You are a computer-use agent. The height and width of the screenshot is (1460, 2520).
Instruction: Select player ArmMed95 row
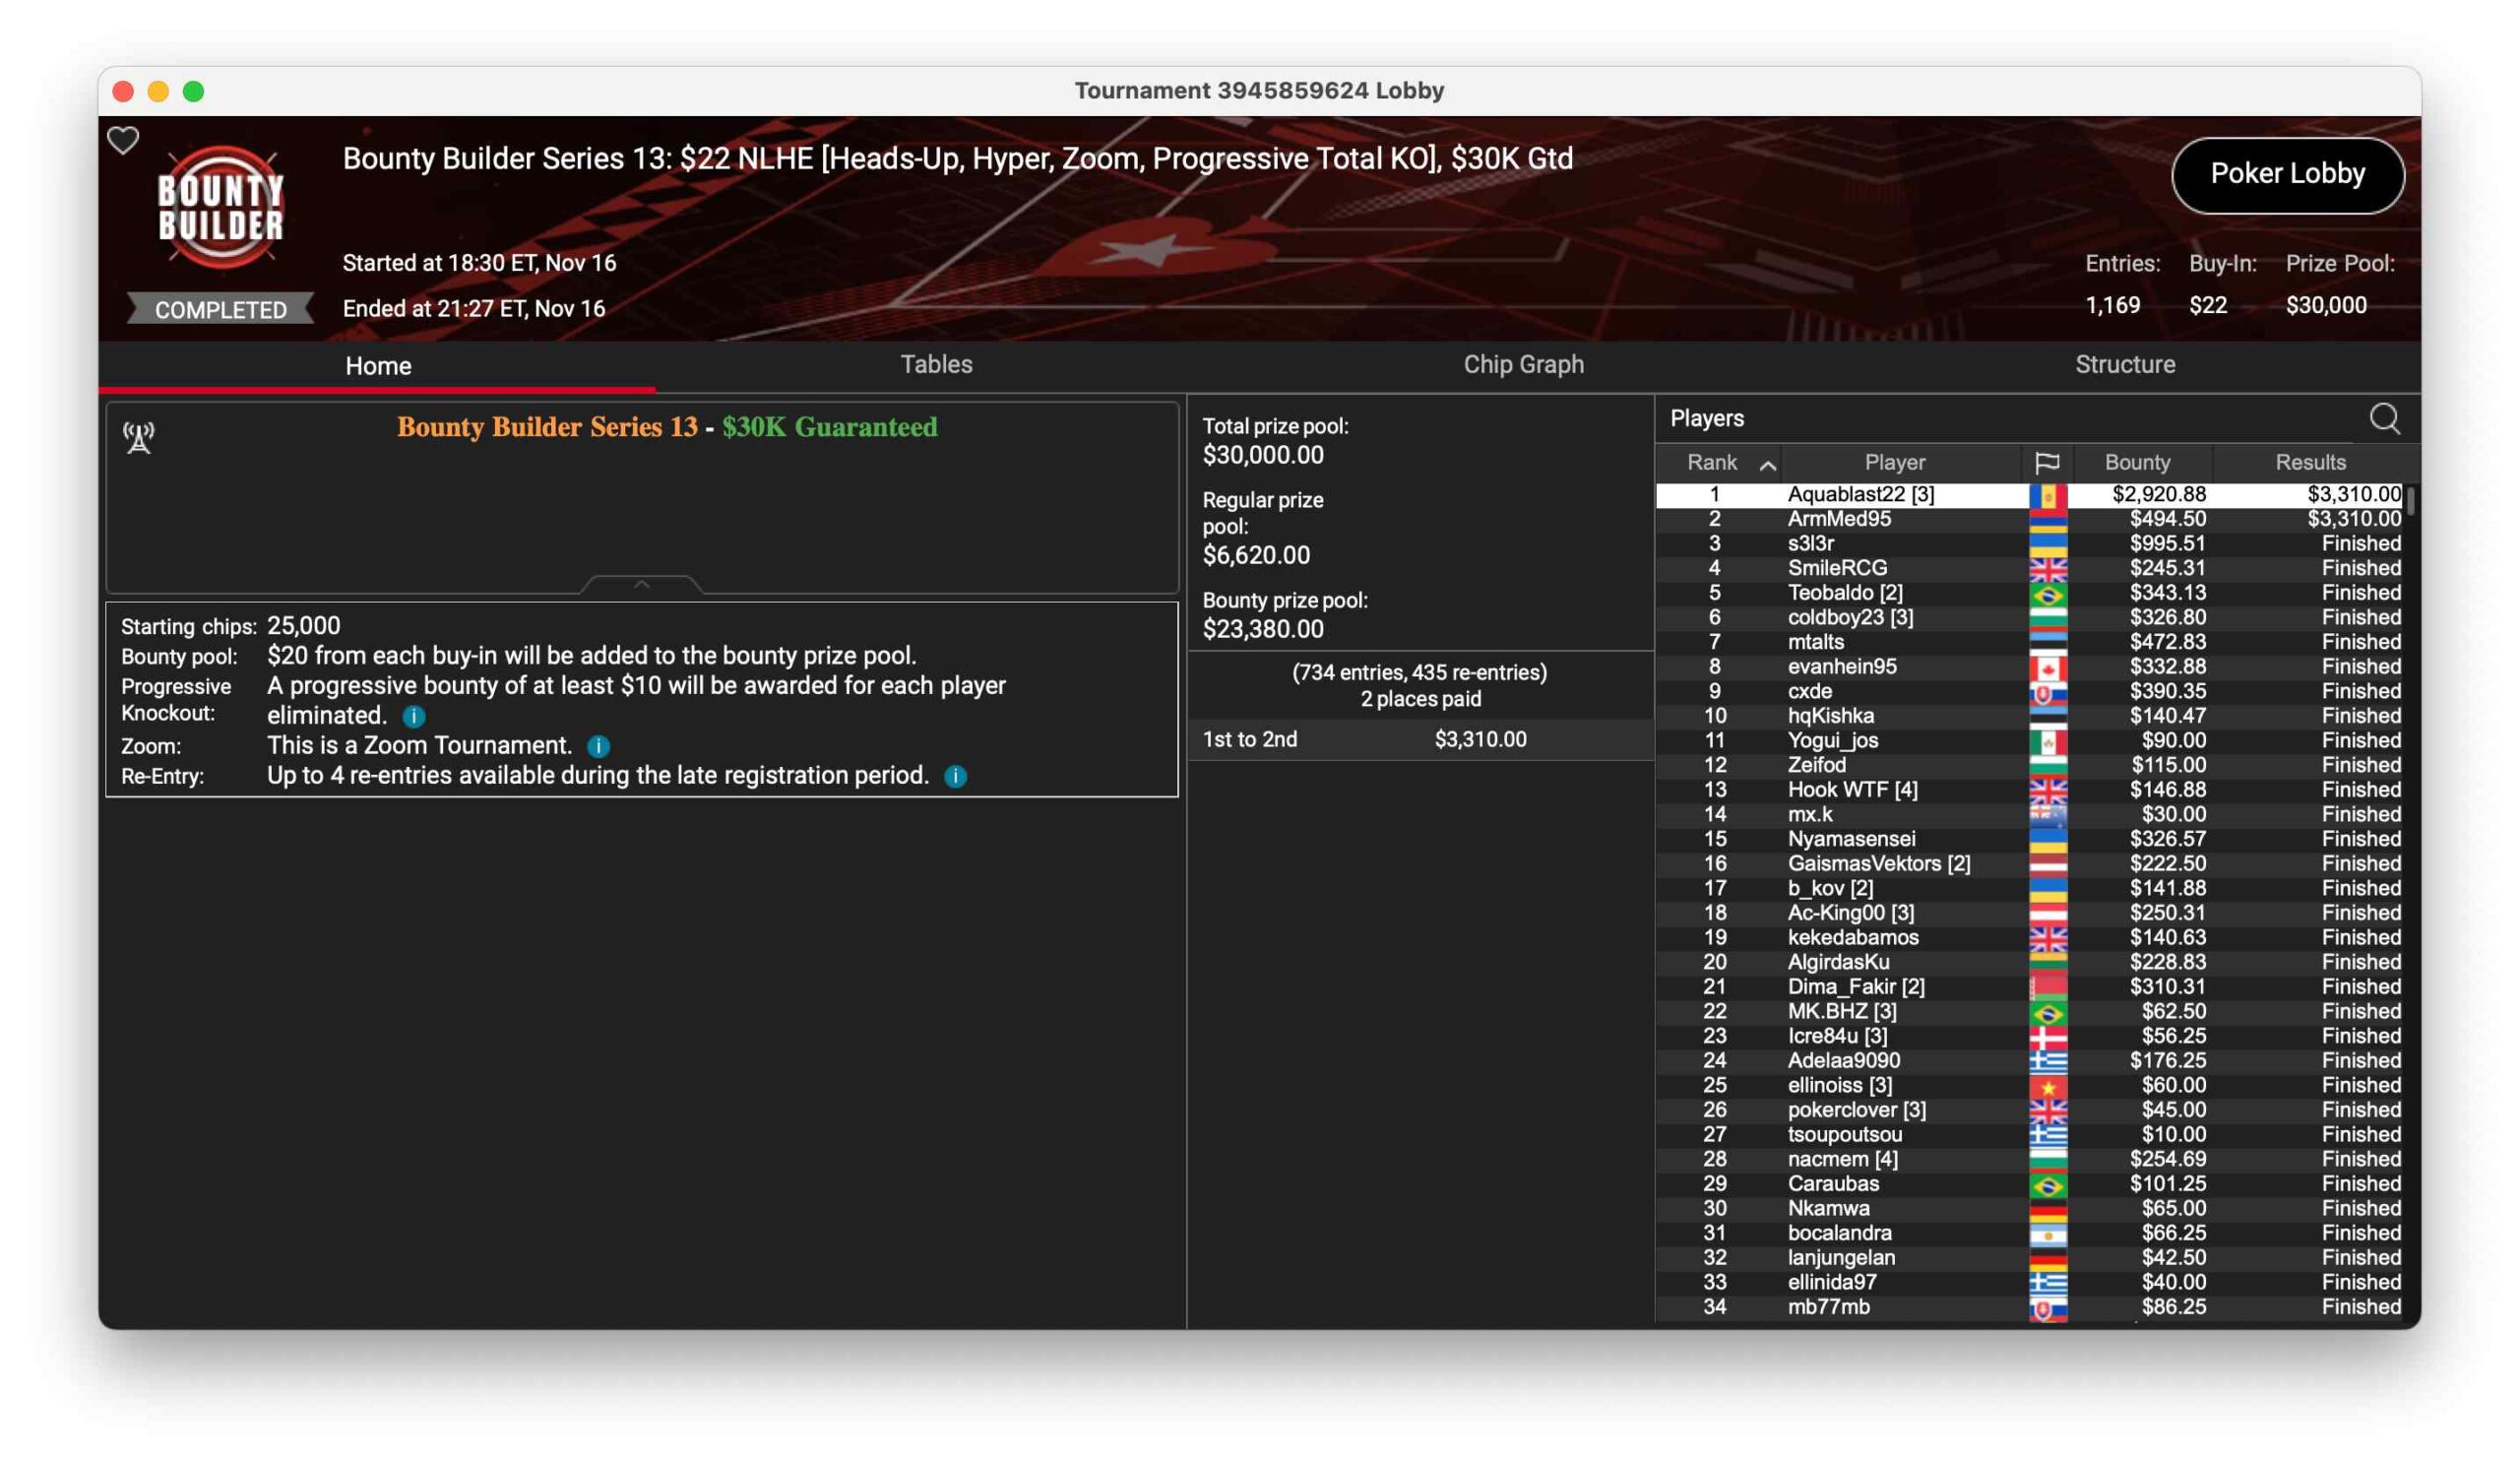tap(1838, 519)
